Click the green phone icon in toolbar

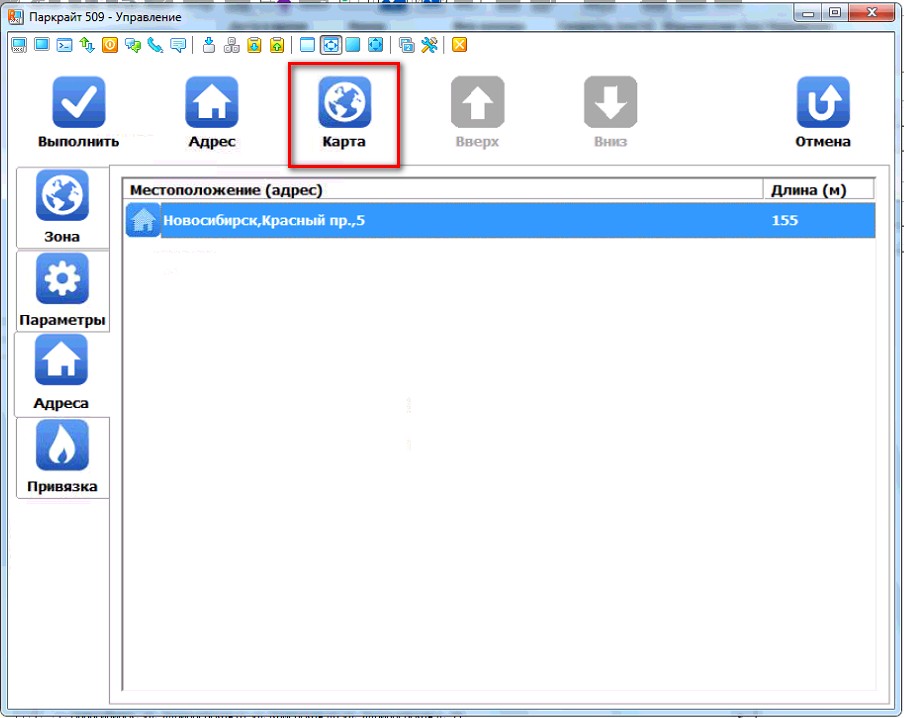(155, 45)
